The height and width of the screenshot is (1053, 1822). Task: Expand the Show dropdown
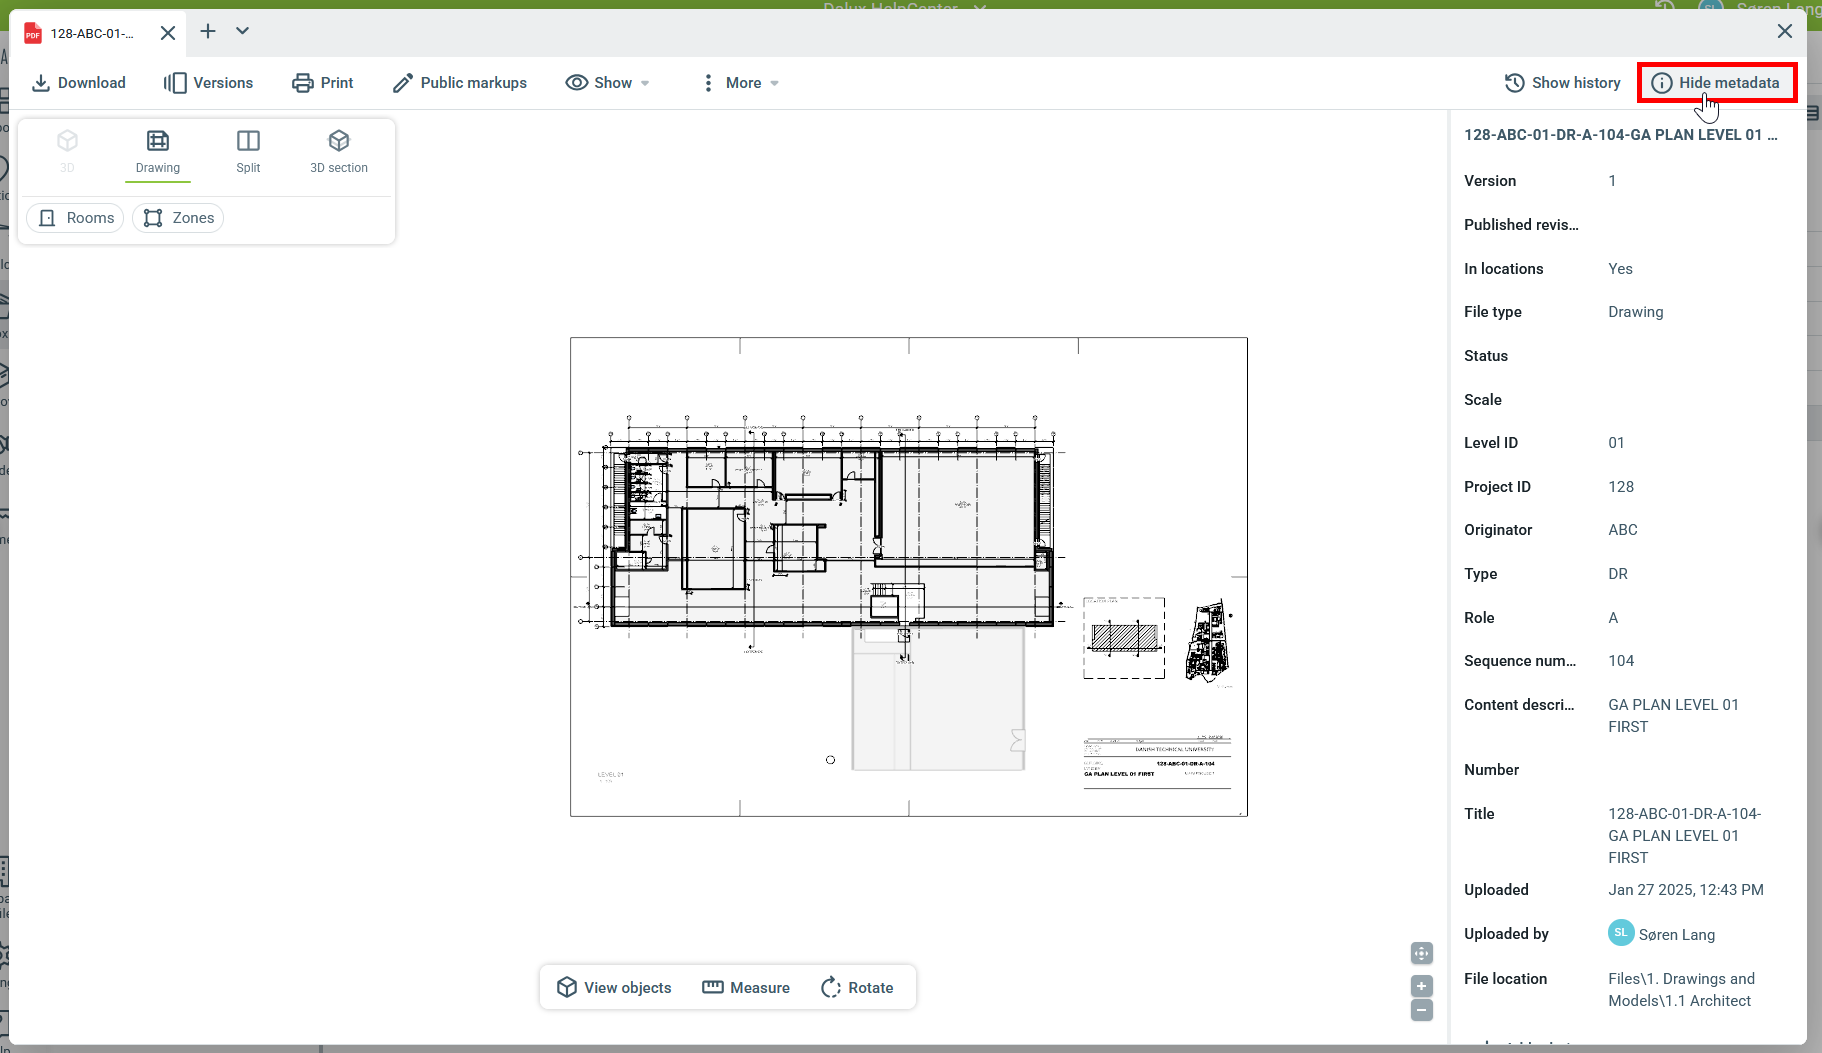(x=607, y=83)
